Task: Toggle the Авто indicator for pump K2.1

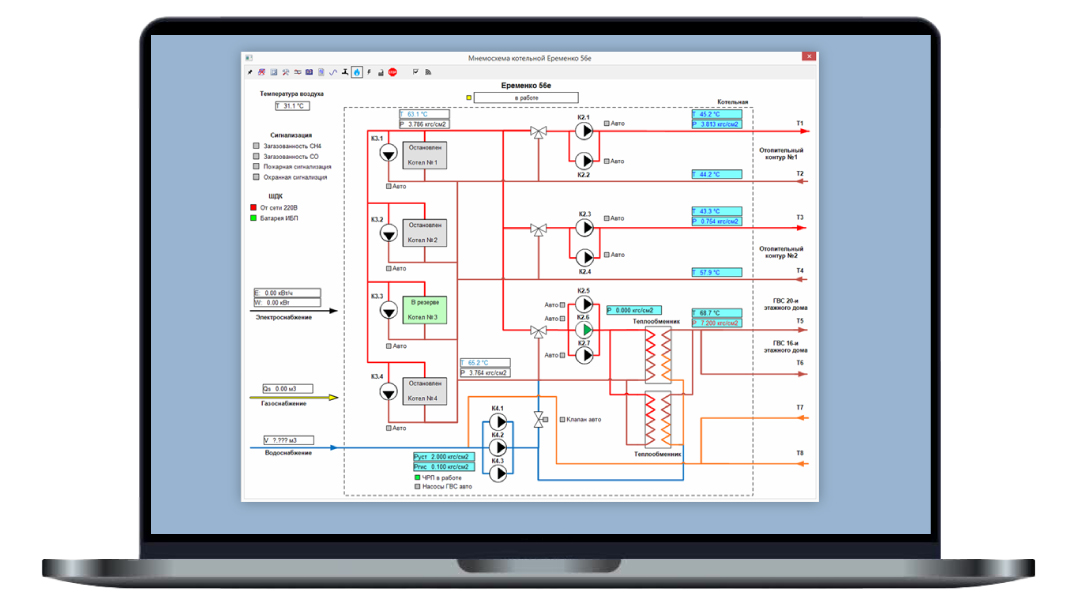Action: pos(606,123)
